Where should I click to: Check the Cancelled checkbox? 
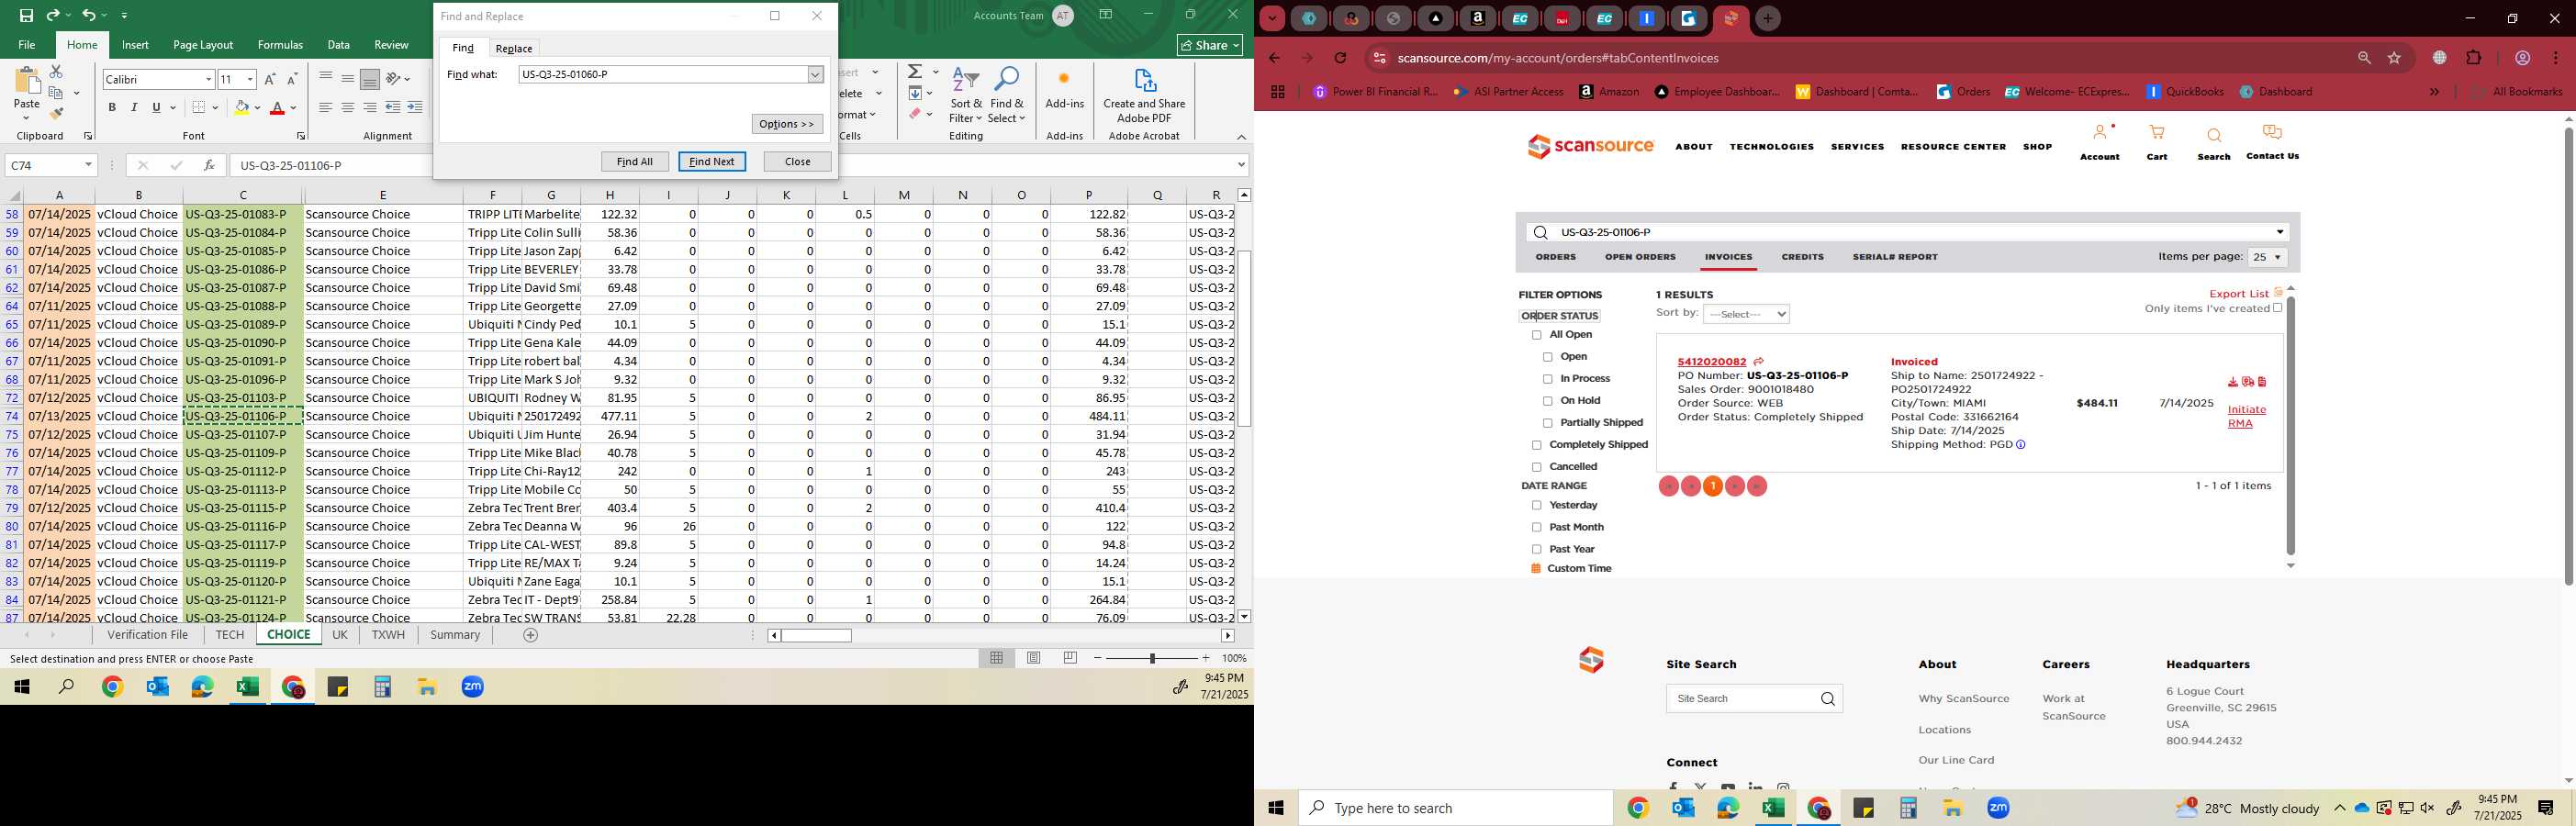[x=1537, y=467]
